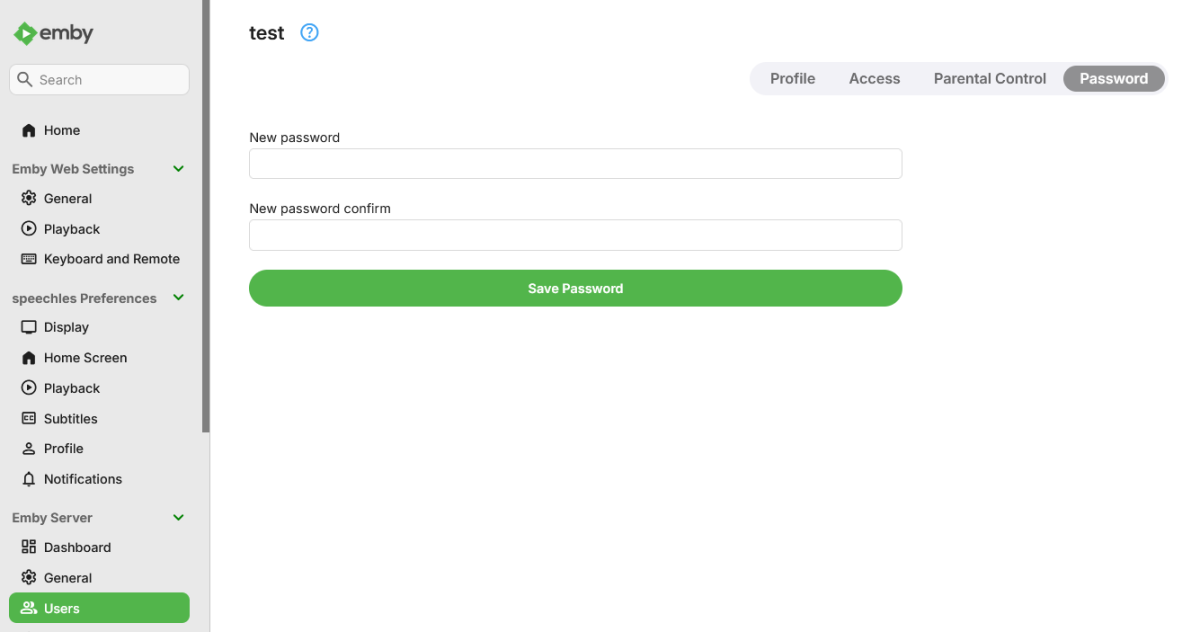The width and height of the screenshot is (1200, 632).
Task: Open Home via the house icon
Action: 29,131
